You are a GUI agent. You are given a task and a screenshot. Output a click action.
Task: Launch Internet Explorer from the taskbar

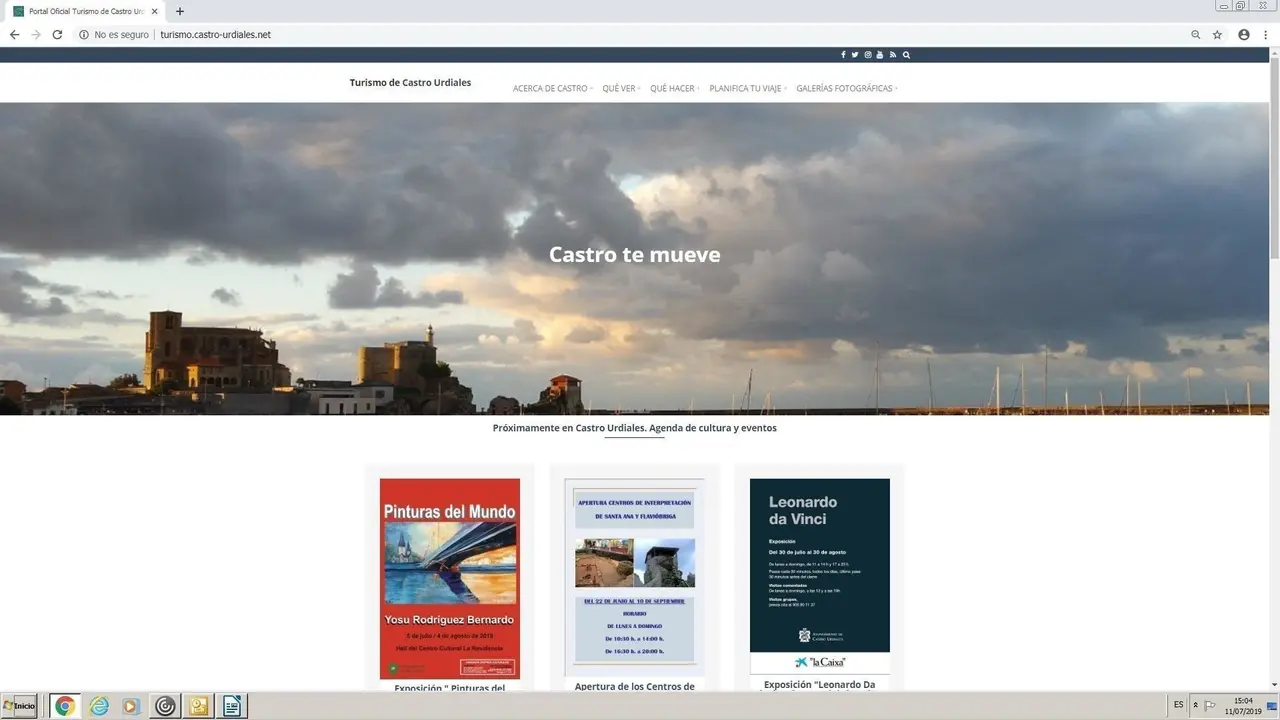click(99, 706)
